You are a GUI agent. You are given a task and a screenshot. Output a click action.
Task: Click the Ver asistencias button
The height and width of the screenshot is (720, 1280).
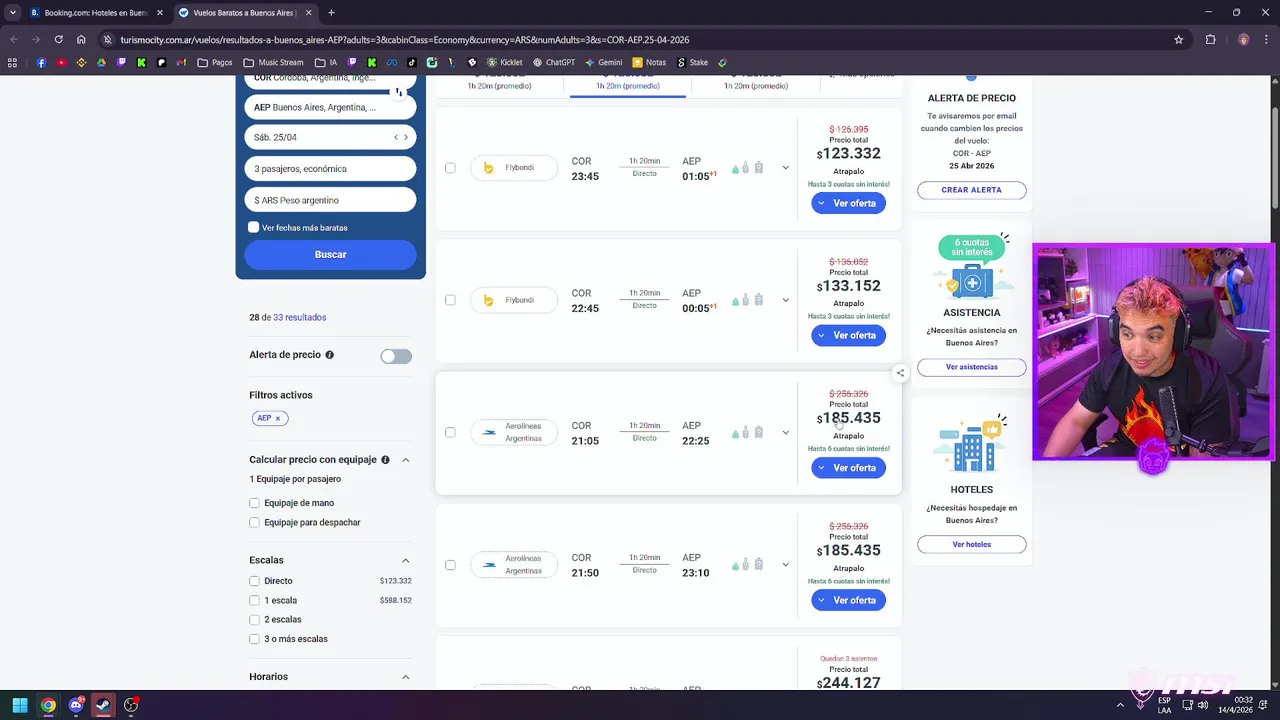(x=971, y=367)
